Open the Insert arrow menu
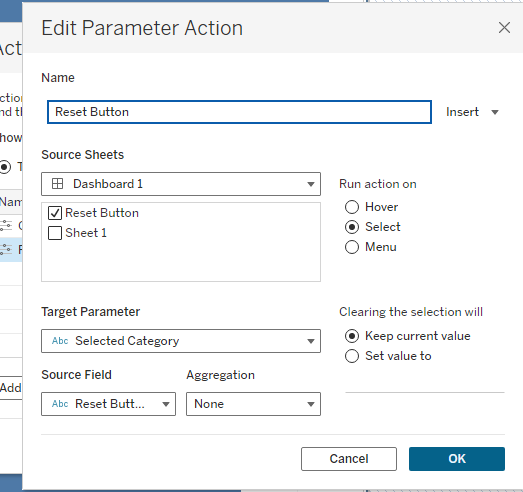 pyautogui.click(x=495, y=112)
